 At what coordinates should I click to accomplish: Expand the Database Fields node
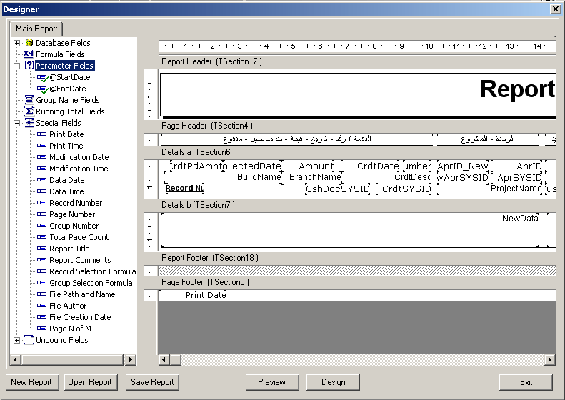tap(17, 43)
